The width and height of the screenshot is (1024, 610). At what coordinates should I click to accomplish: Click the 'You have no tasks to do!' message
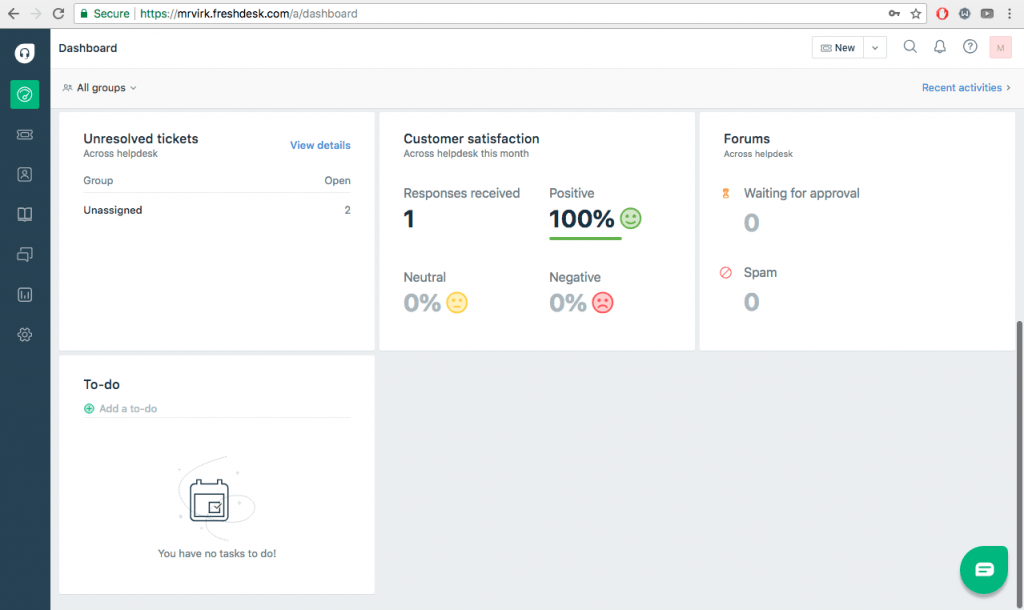(x=217, y=553)
